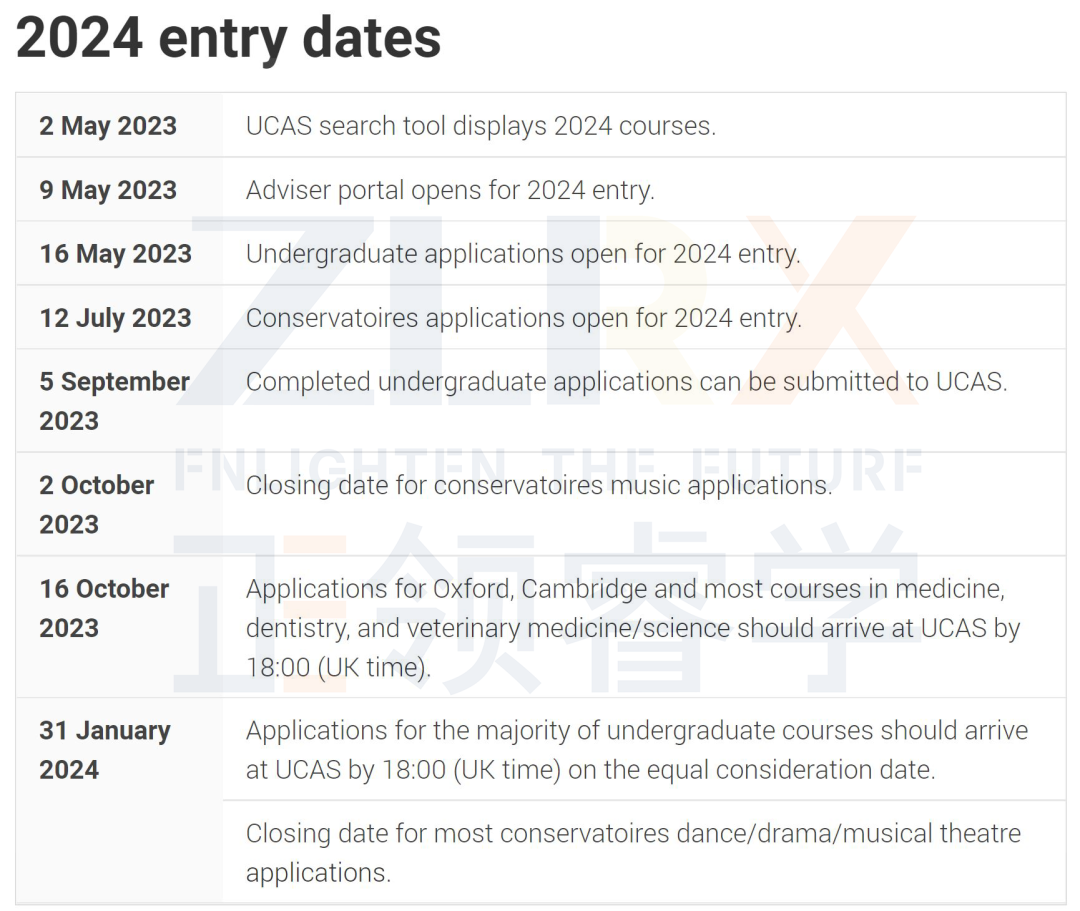The image size is (1080, 911).
Task: Click 'Closing date for conservatoires music applications' text
Action: click(x=539, y=485)
